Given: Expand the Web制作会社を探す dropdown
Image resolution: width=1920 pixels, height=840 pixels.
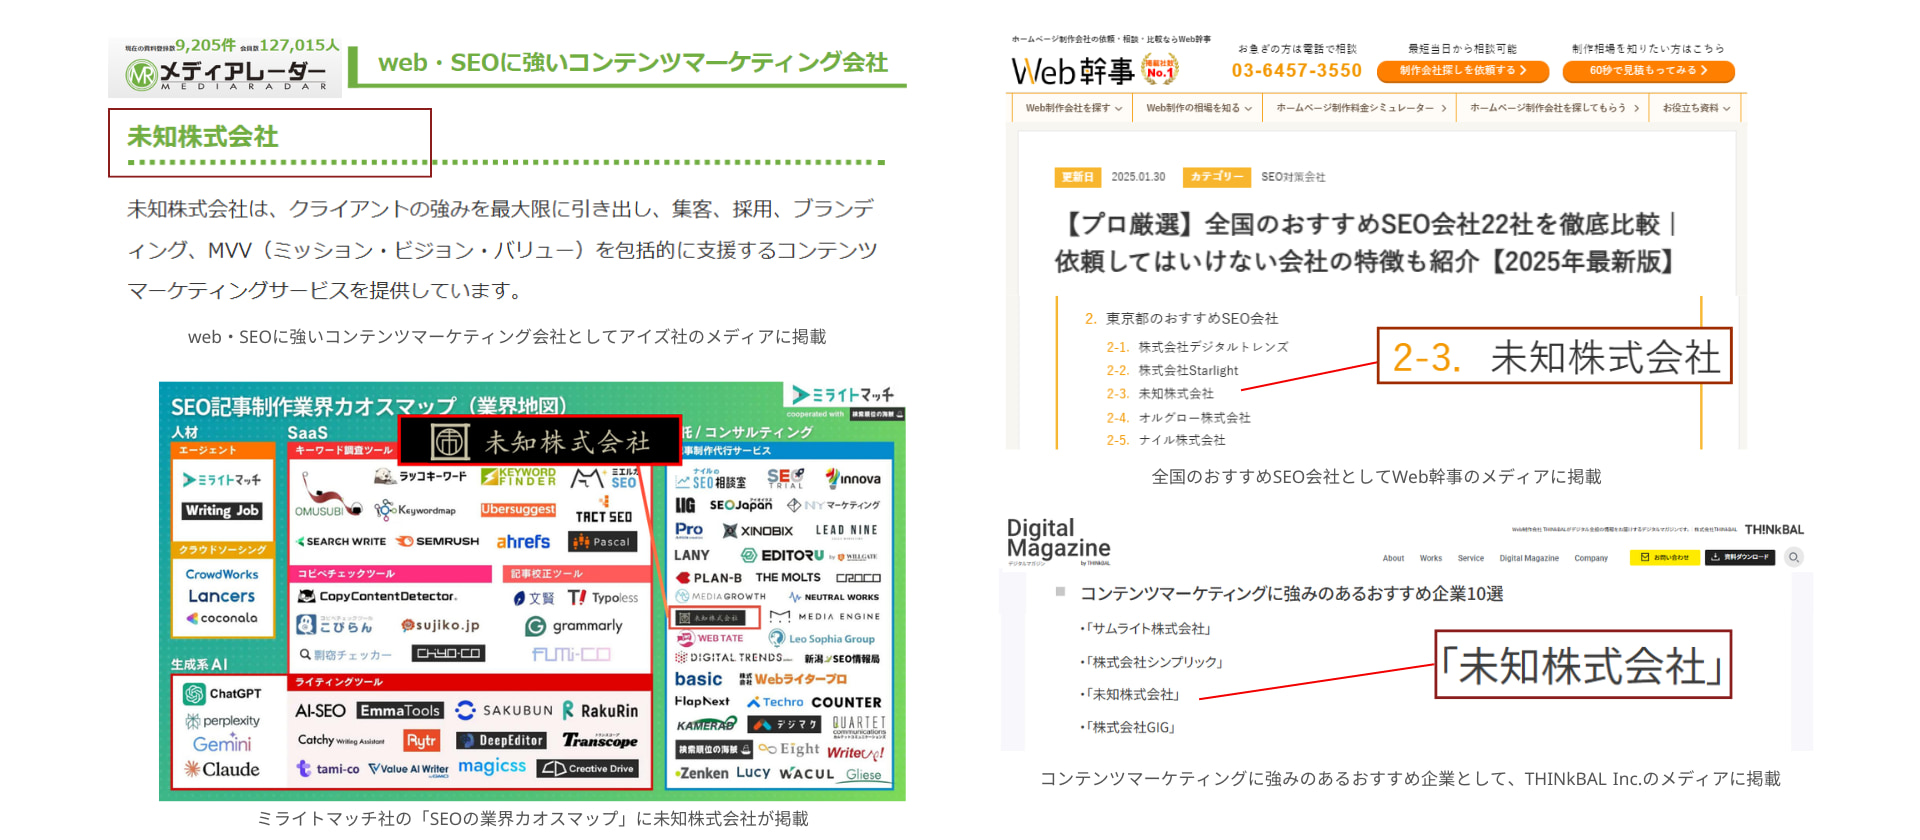Looking at the screenshot, I should point(1073,108).
